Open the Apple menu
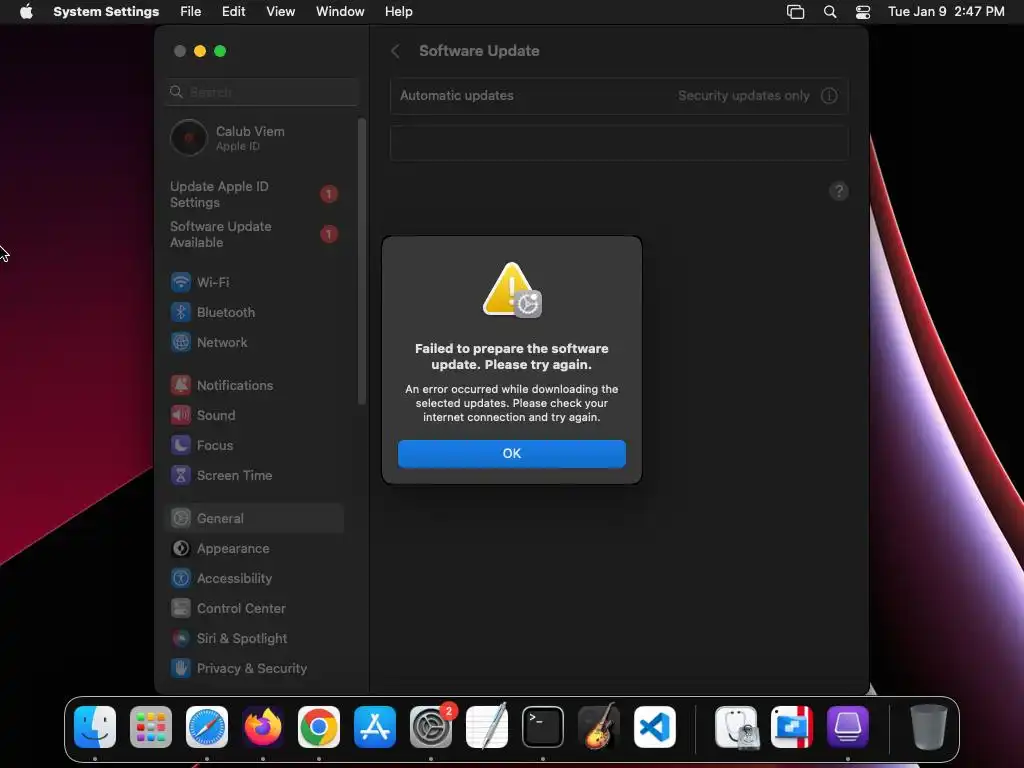1024x768 pixels. pyautogui.click(x=26, y=12)
